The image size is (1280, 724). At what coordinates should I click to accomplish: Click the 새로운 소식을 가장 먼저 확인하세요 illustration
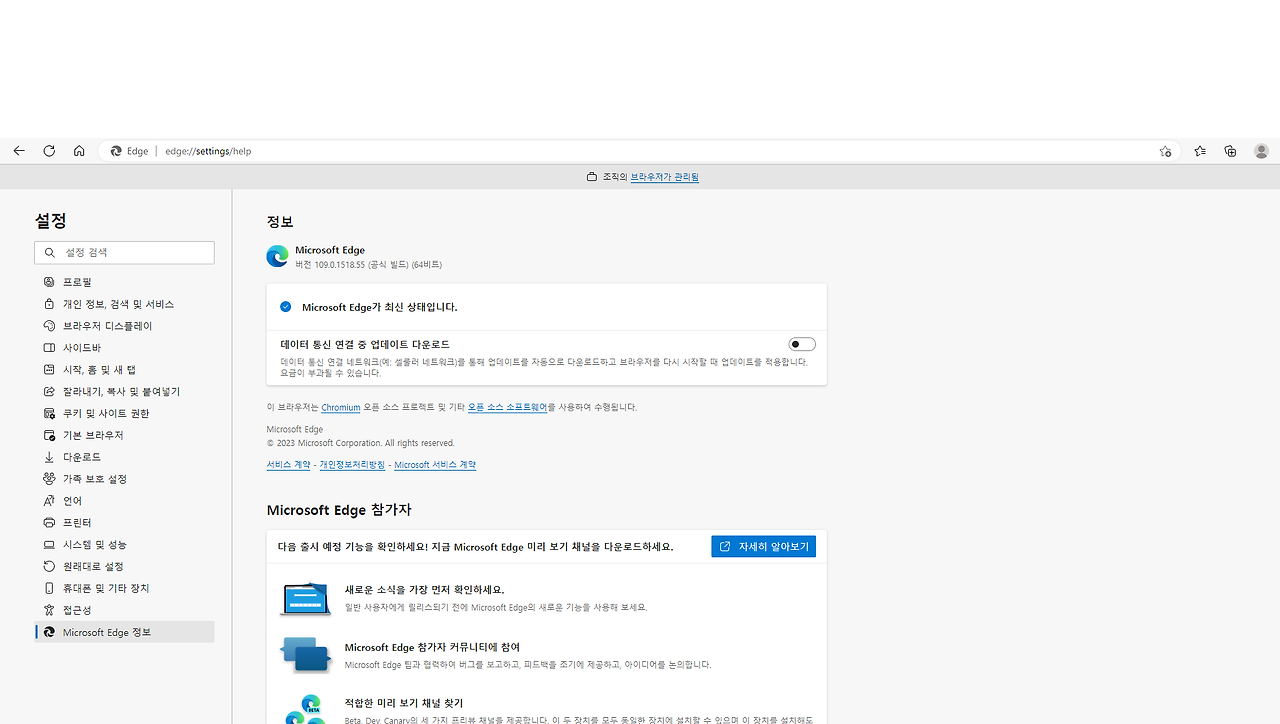pos(305,598)
